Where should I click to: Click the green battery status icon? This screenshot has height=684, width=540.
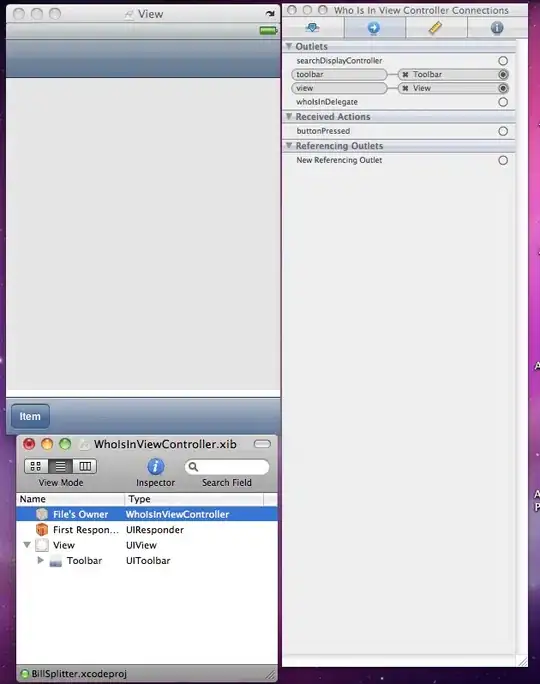tap(268, 30)
